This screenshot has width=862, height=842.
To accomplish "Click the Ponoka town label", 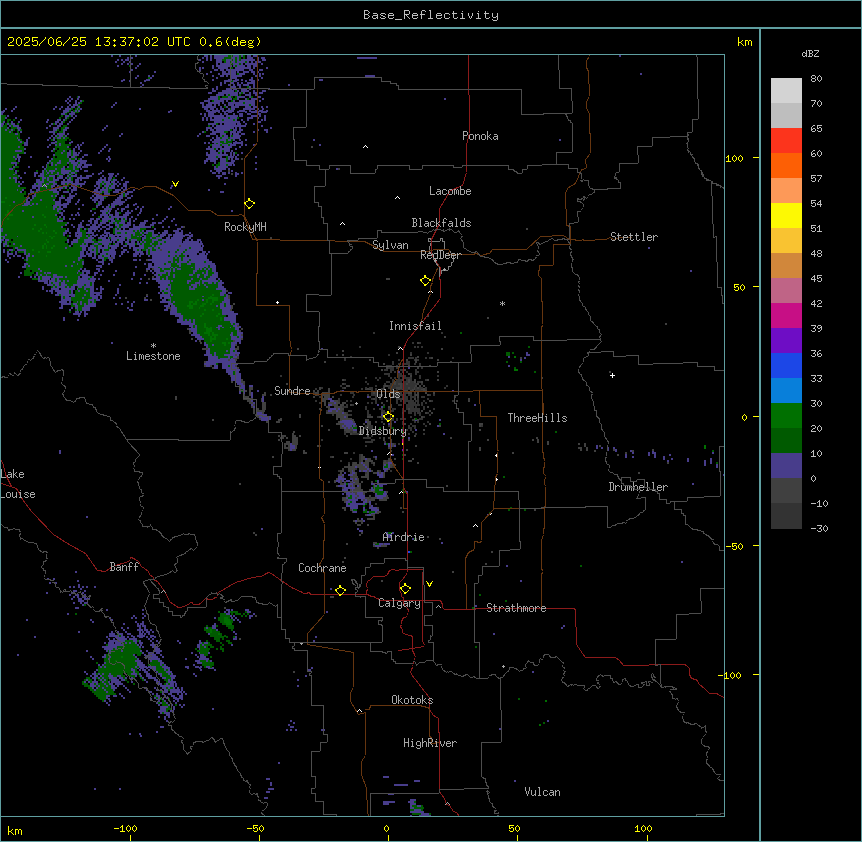I will click(480, 136).
